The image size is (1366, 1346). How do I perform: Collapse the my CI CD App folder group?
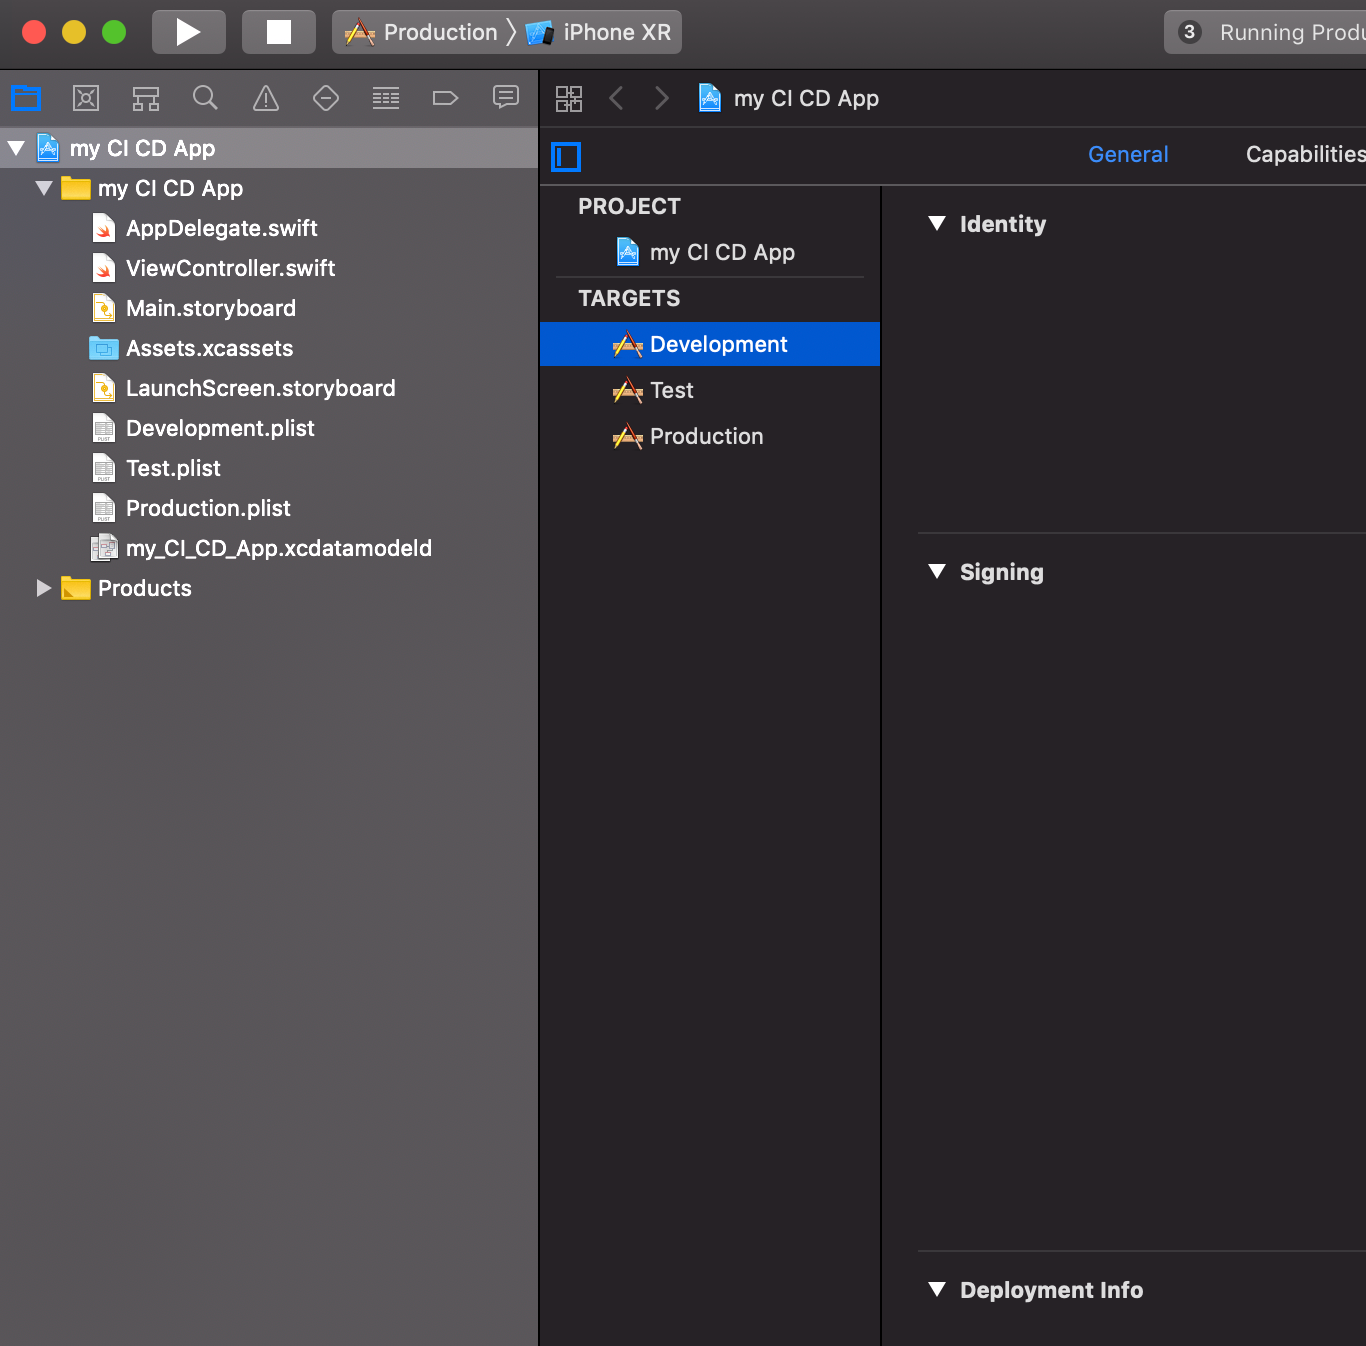[x=44, y=188]
